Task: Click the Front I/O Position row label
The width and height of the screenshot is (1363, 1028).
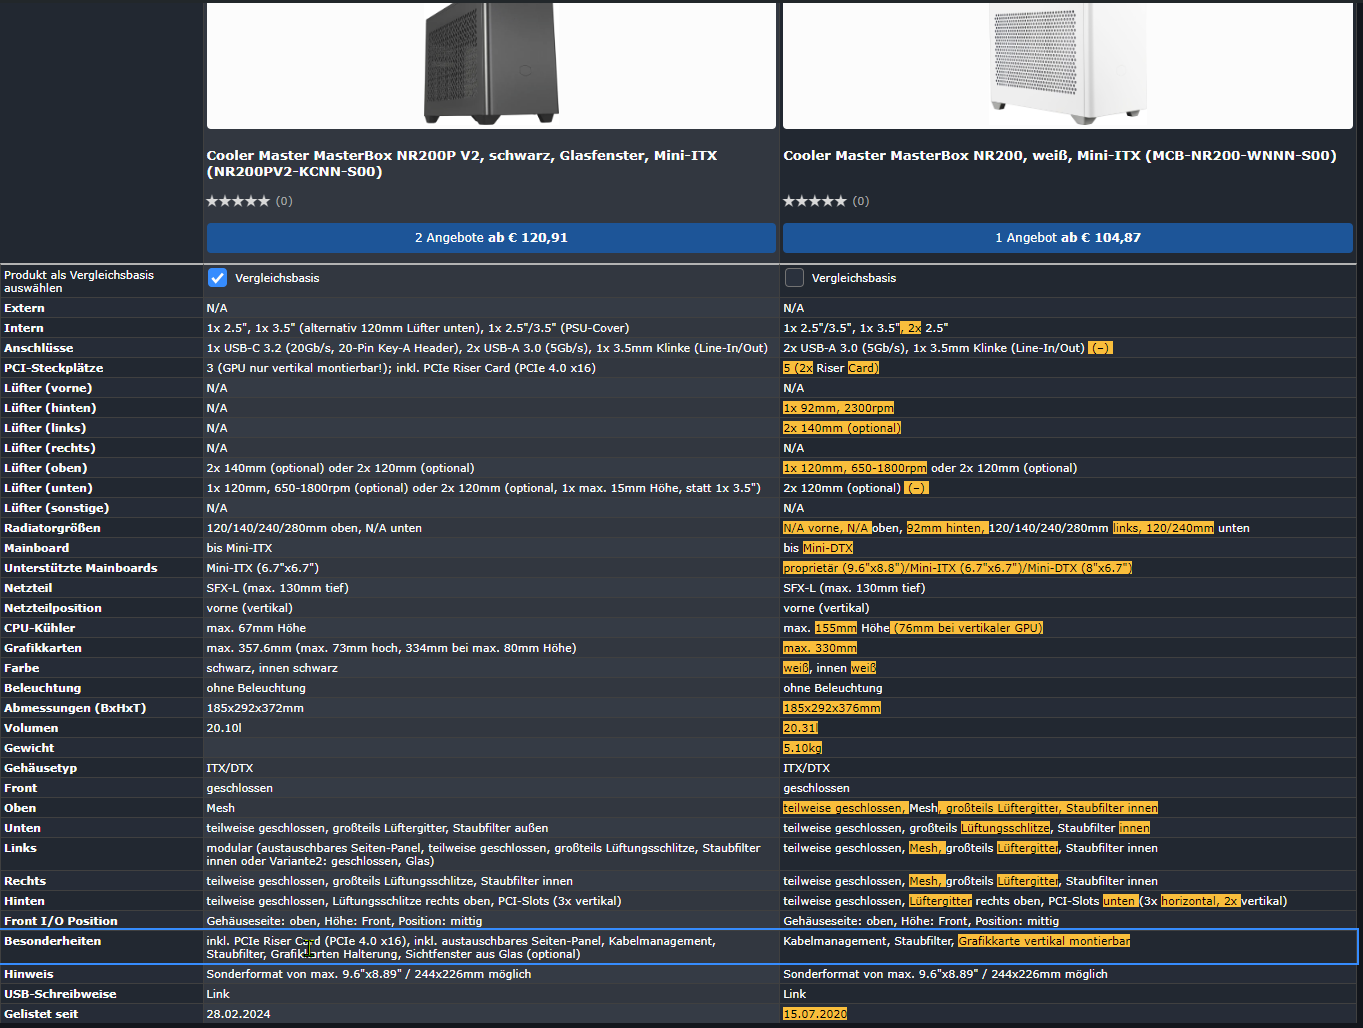Action: click(61, 921)
